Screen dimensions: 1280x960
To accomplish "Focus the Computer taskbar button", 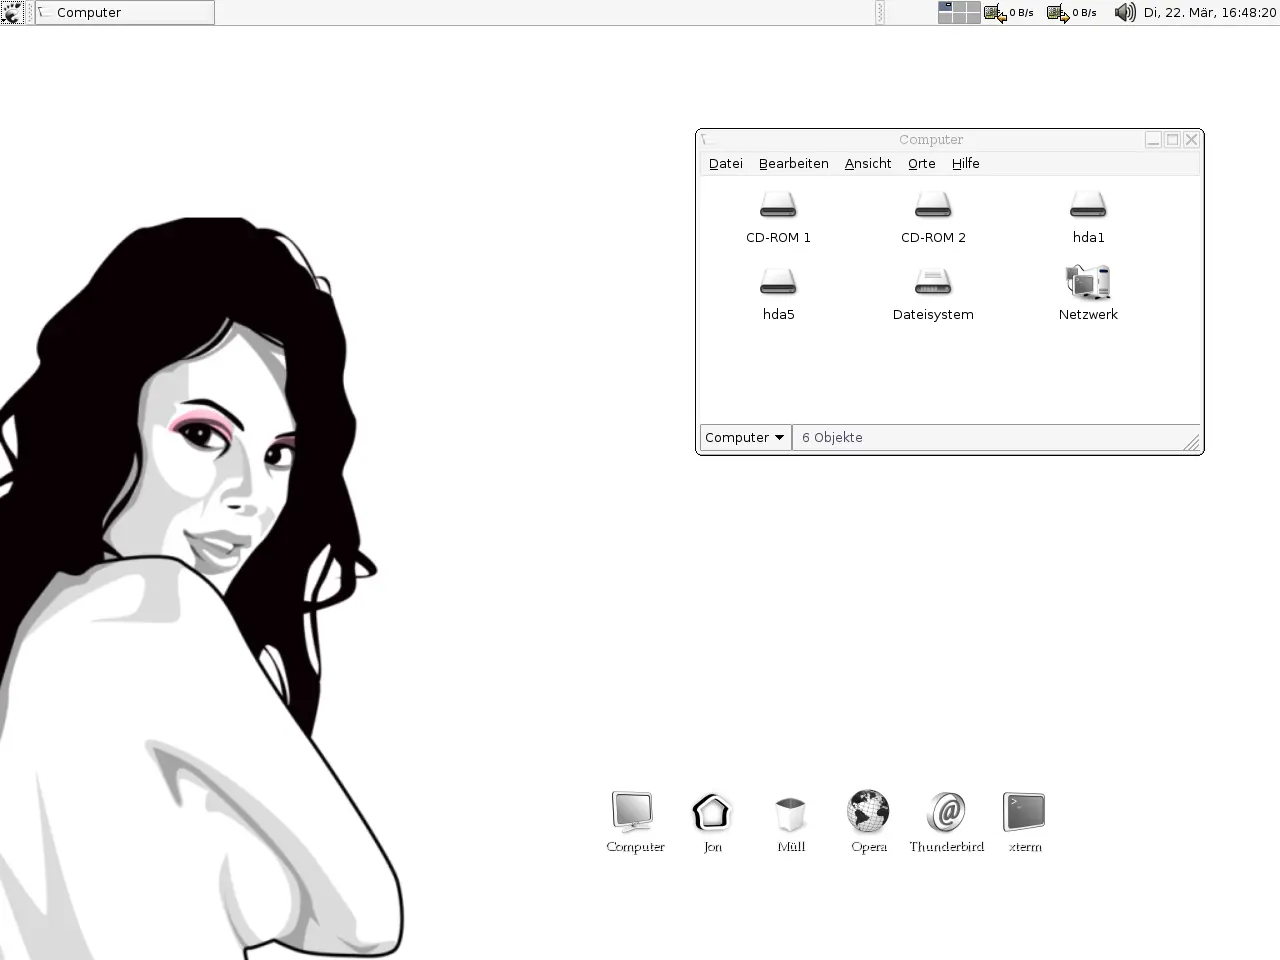I will pyautogui.click(x=123, y=12).
